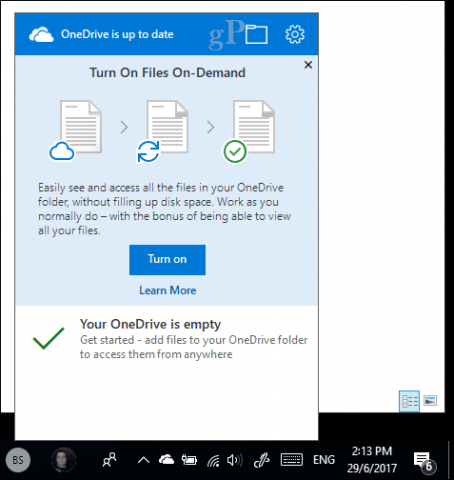This screenshot has height=480, width=454.
Task: Click 'Your OneDrive is empty' heading
Action: [150, 324]
